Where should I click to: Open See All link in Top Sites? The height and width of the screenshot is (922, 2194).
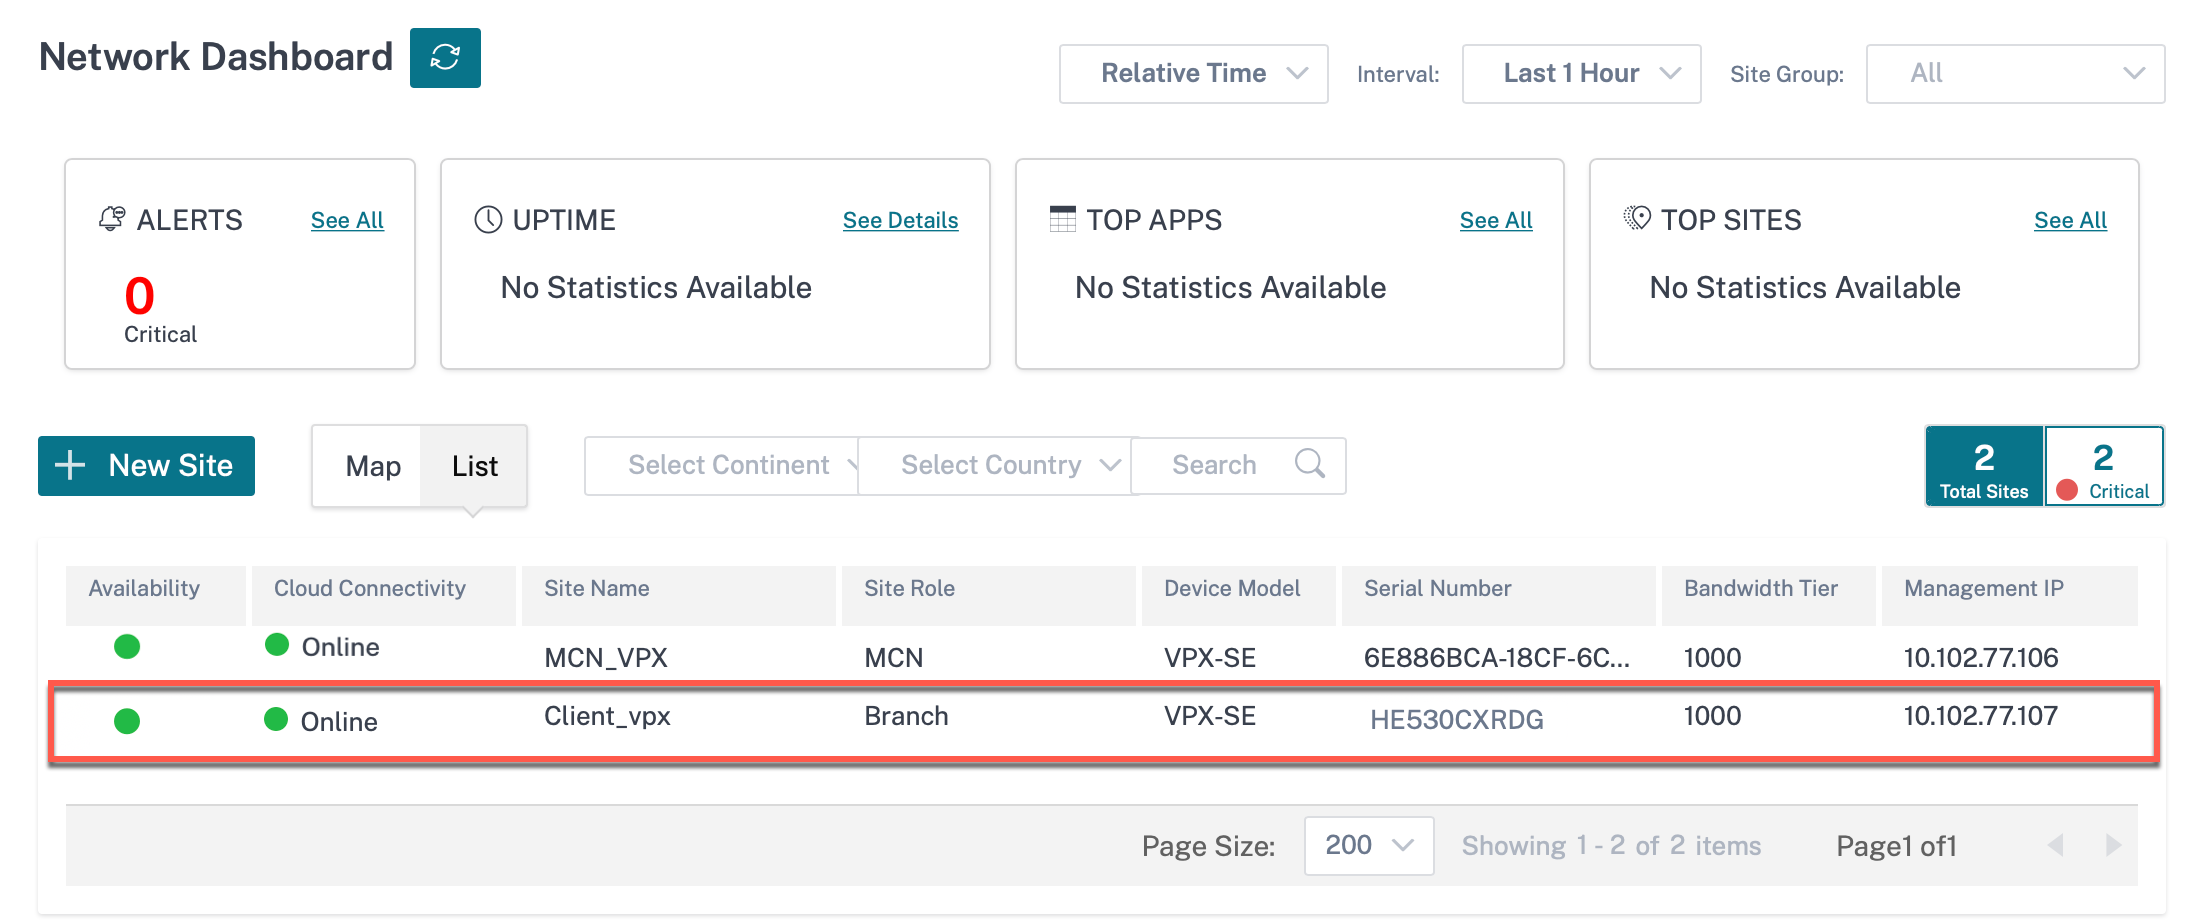click(x=2070, y=220)
